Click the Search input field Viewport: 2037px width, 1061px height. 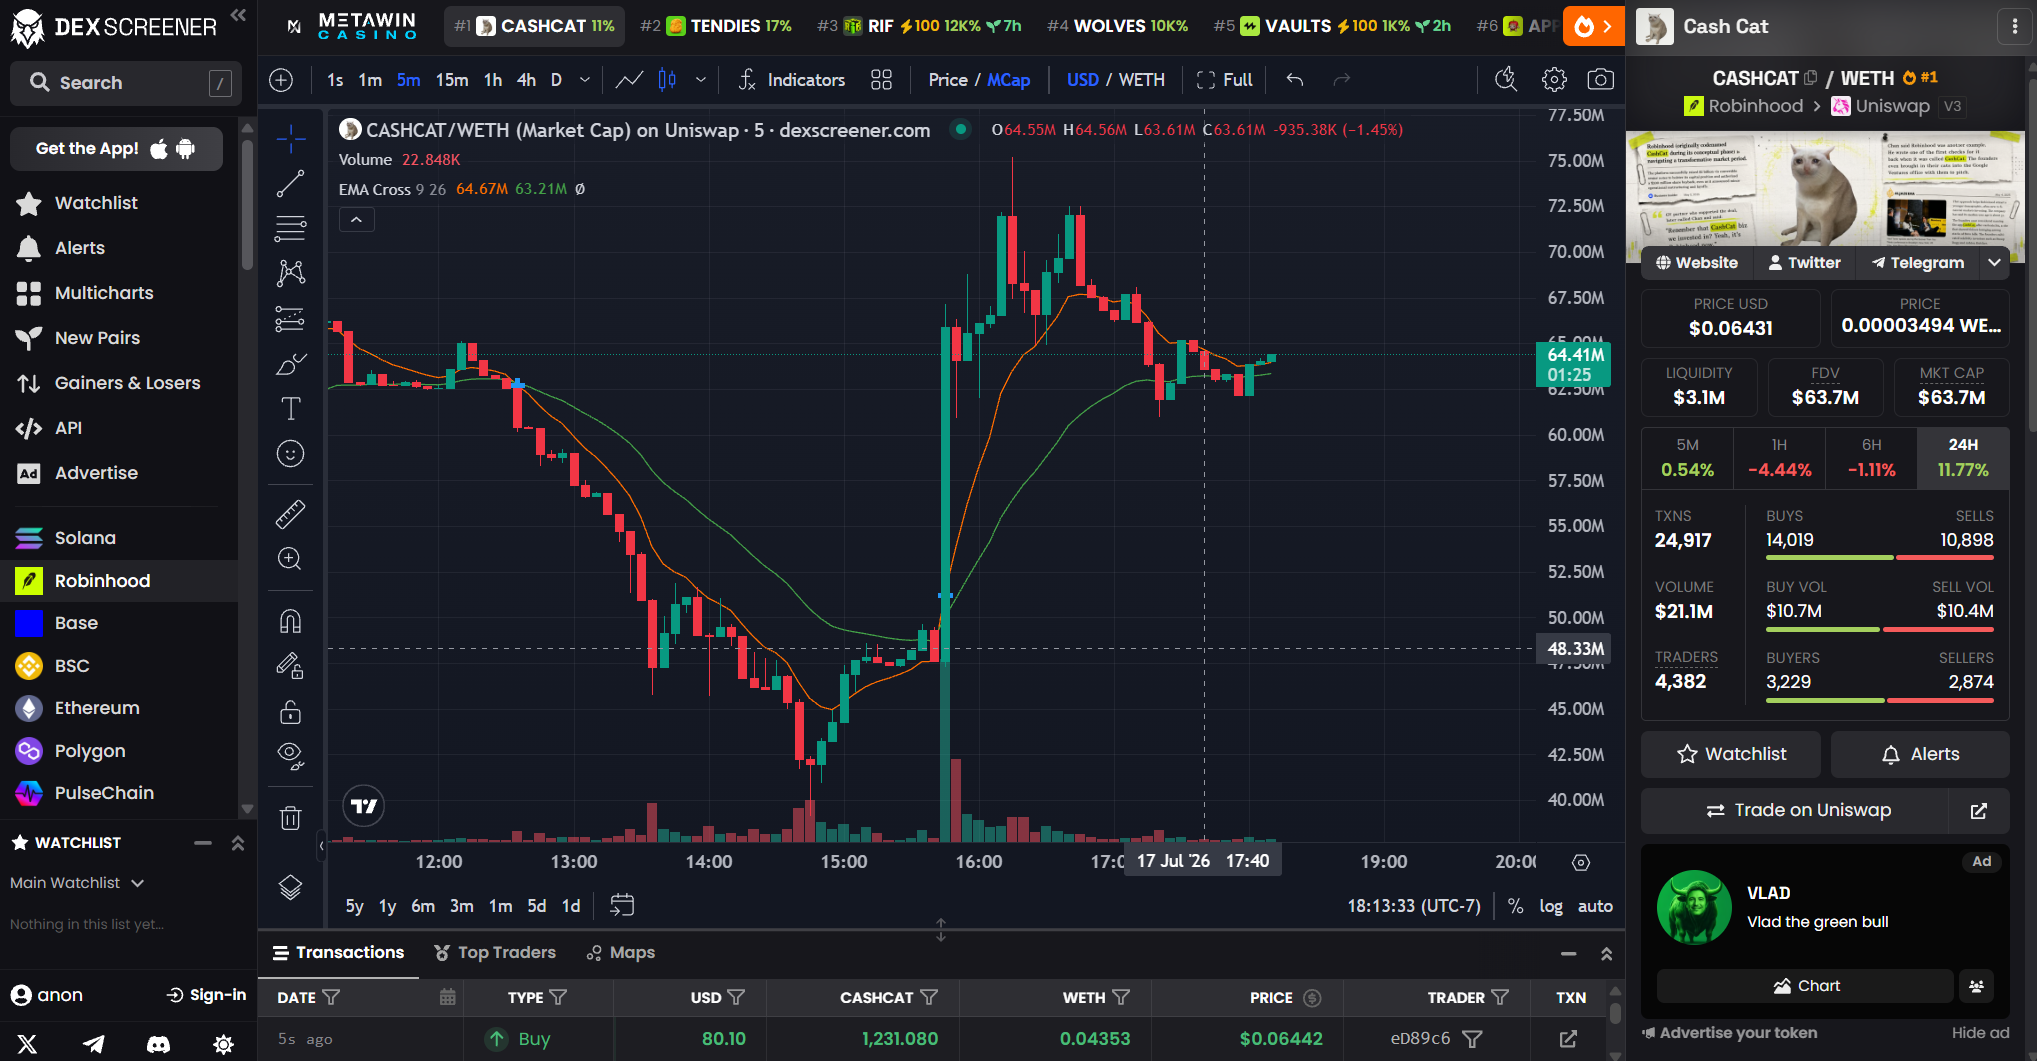126,83
